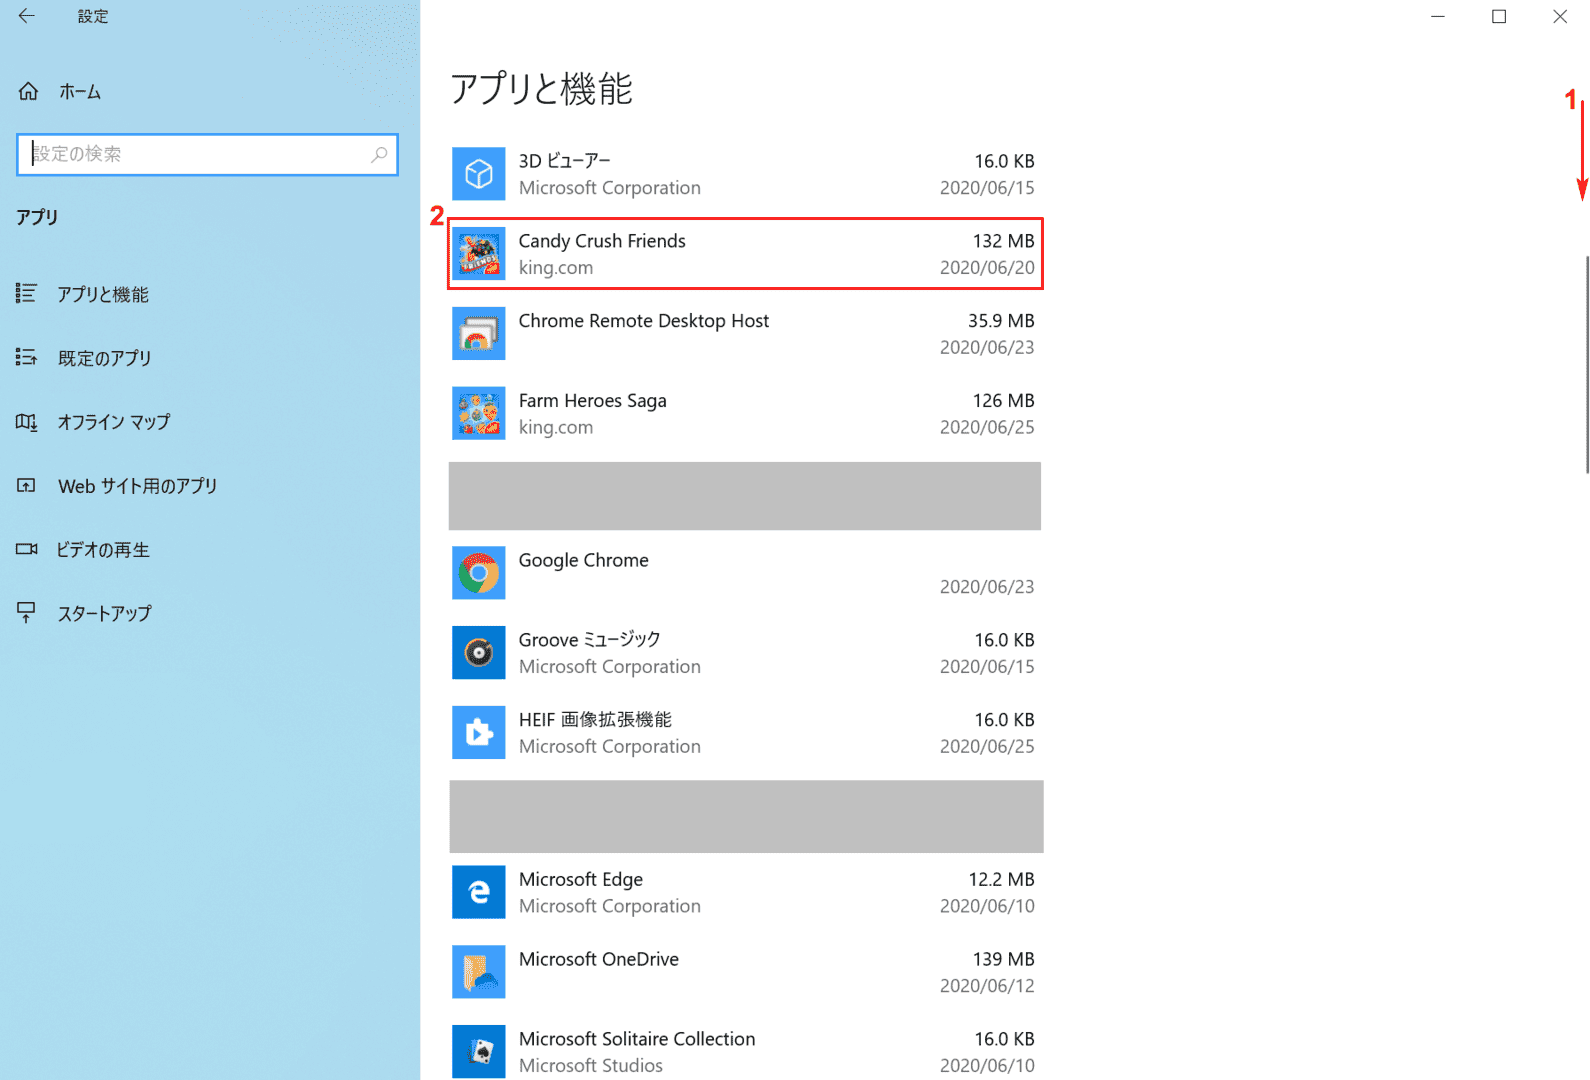The width and height of the screenshot is (1590, 1080).
Task: Click the アプリと機能 sidebar icon
Action: coord(26,293)
